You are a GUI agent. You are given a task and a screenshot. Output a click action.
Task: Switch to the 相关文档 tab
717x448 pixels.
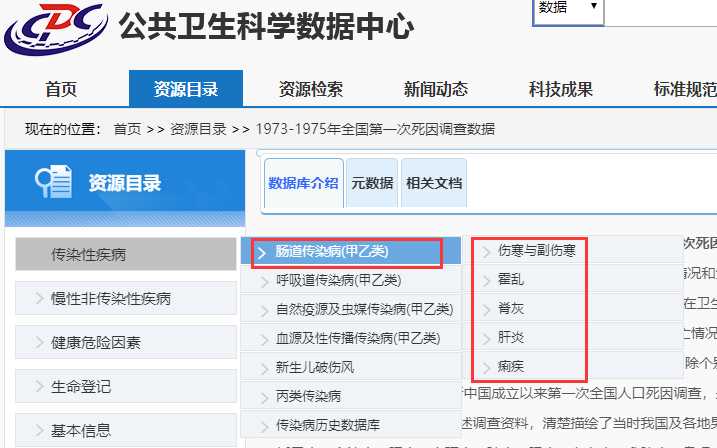(433, 183)
